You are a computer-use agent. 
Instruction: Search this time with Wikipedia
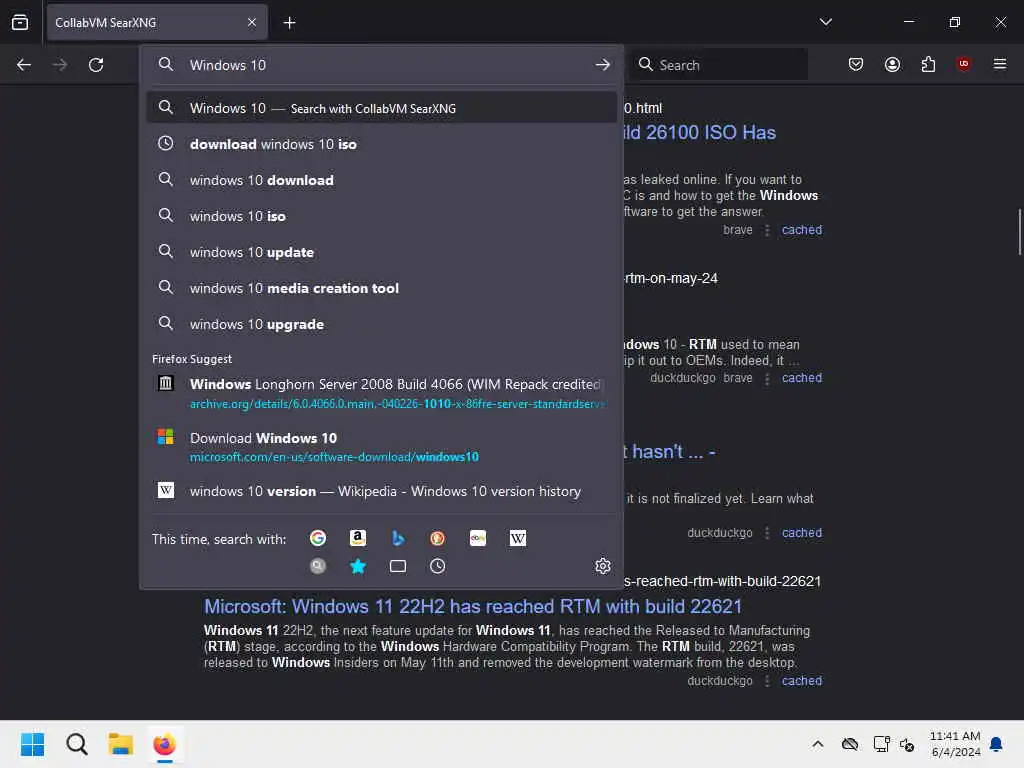point(518,538)
